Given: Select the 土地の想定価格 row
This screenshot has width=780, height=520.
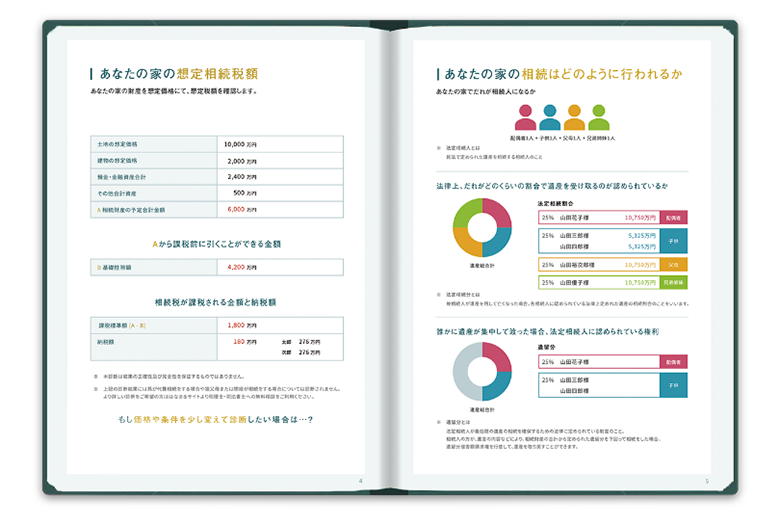Looking at the screenshot, I should 216,143.
